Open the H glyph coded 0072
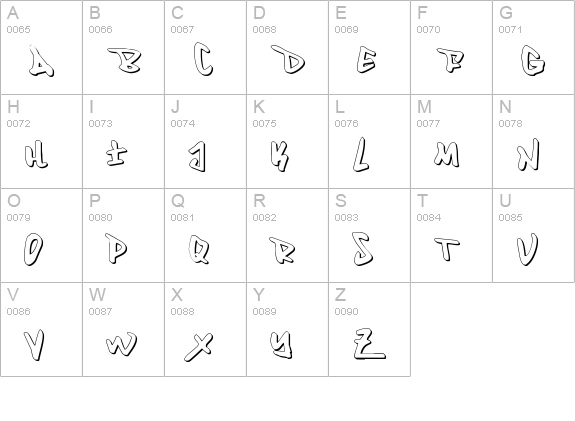The height and width of the screenshot is (421, 575). click(41, 141)
